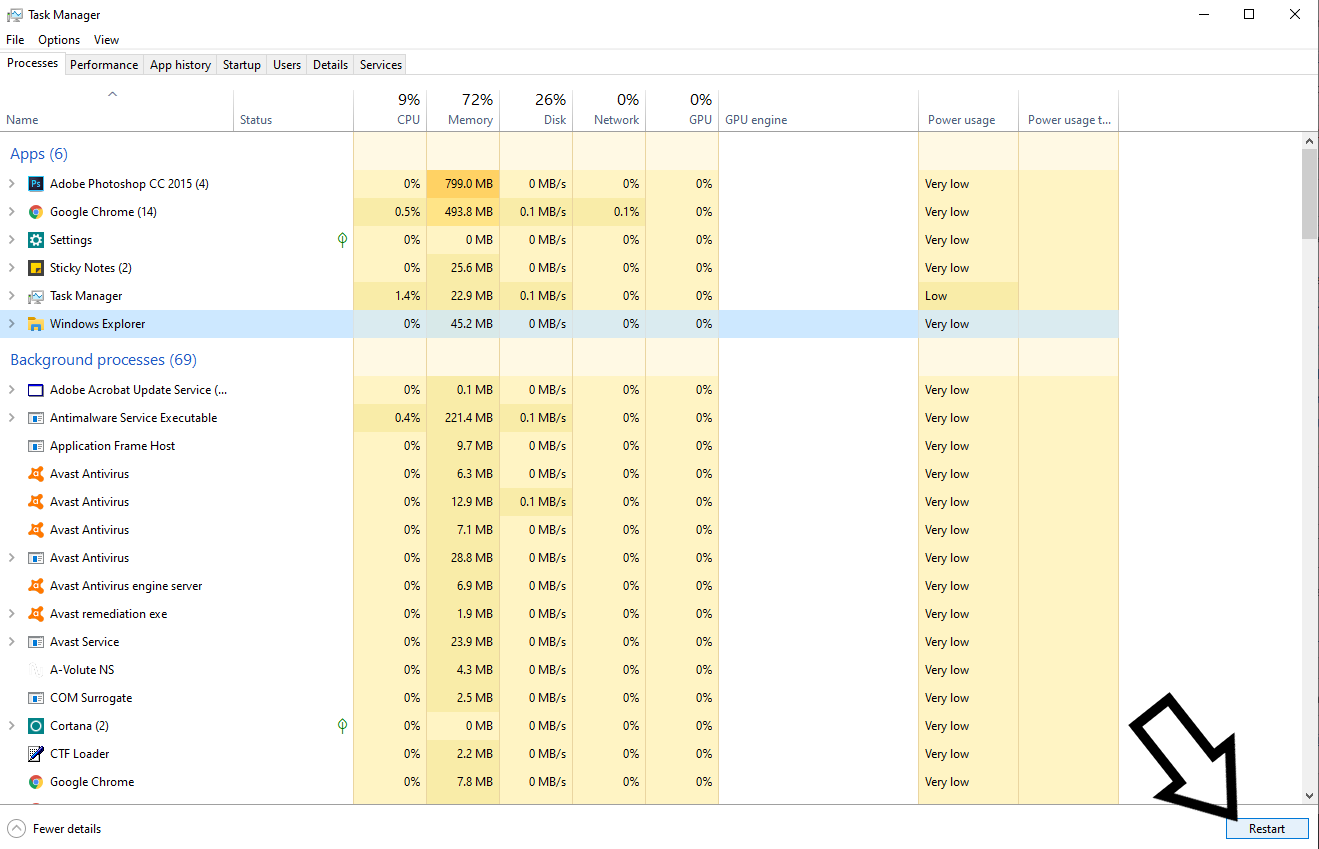Select the Avast Service icon
1319x849 pixels.
click(x=36, y=642)
